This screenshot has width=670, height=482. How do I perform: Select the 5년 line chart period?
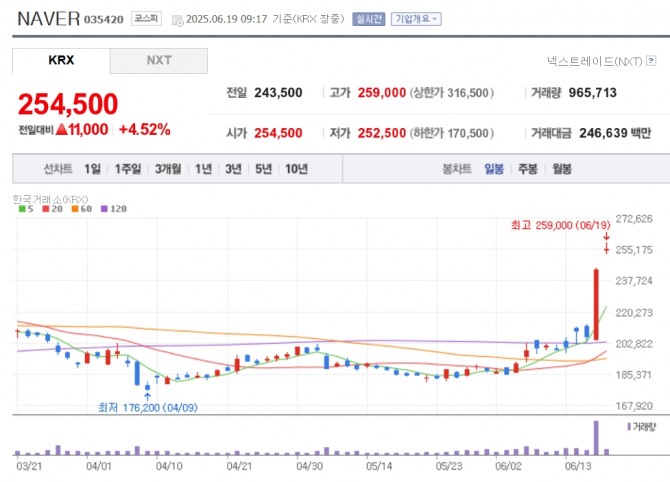pyautogui.click(x=263, y=169)
